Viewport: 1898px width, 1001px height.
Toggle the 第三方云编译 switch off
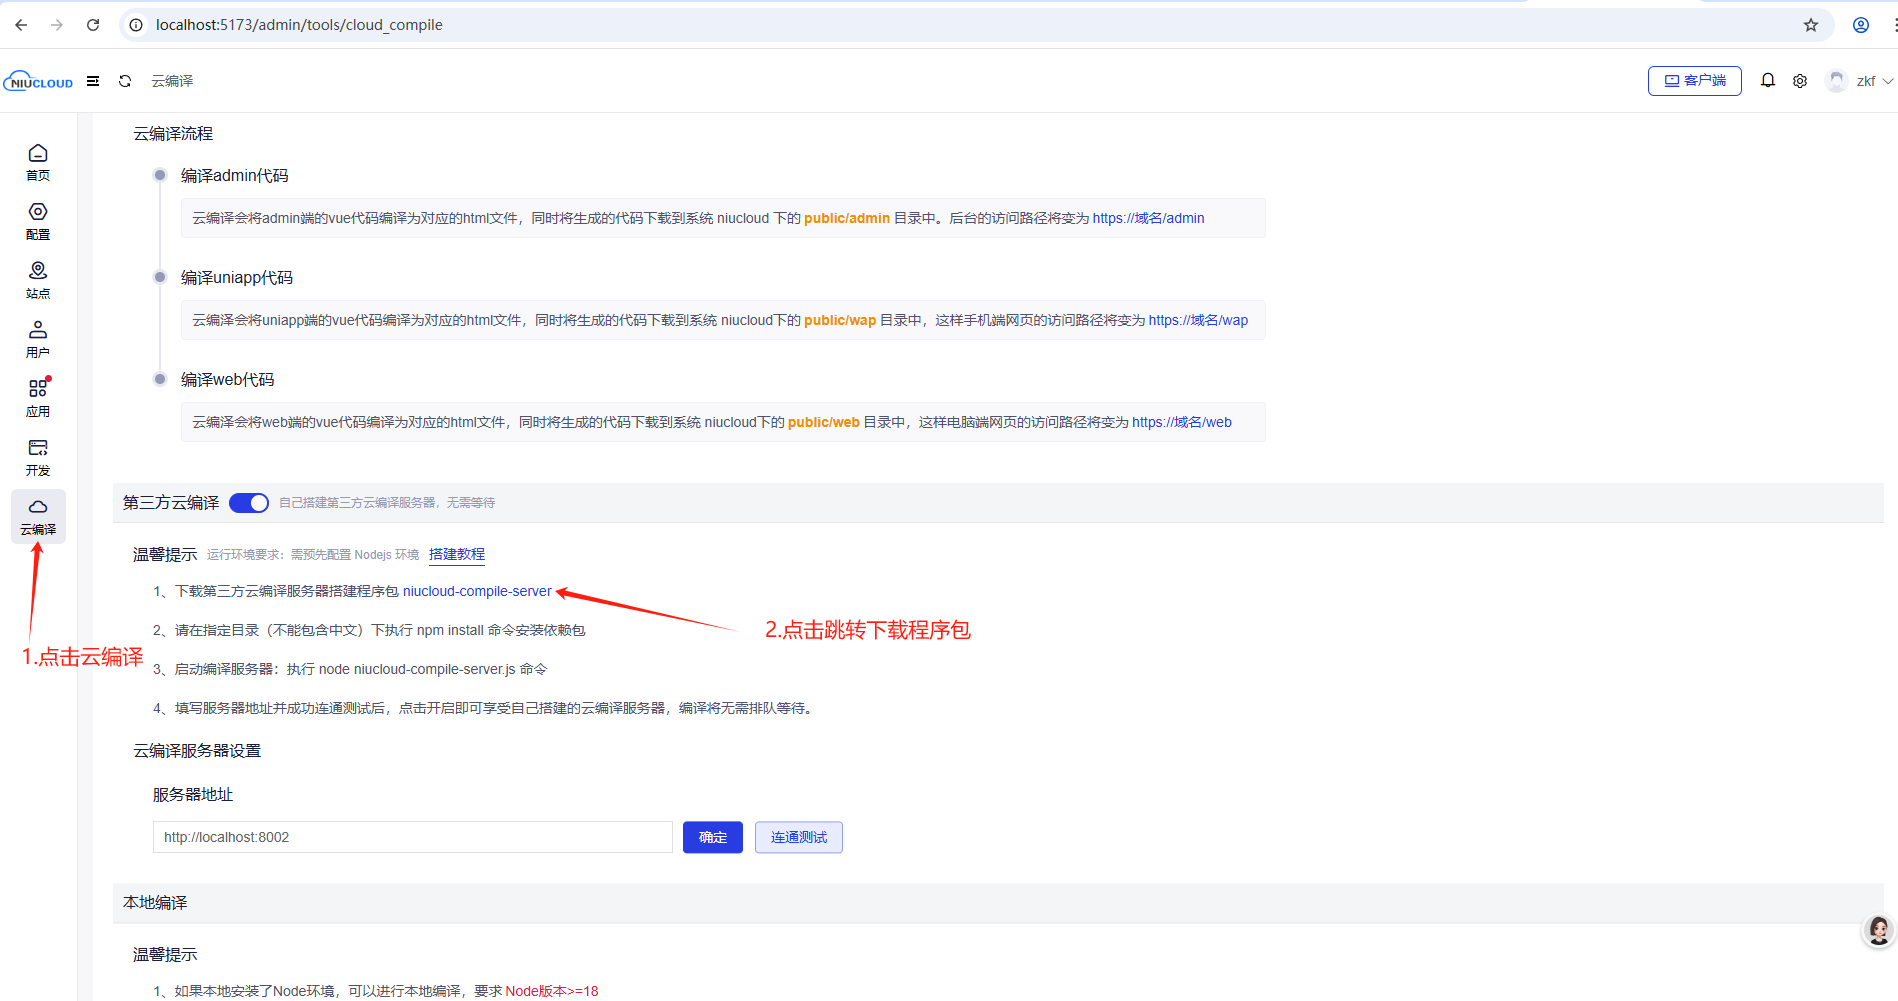(x=249, y=503)
